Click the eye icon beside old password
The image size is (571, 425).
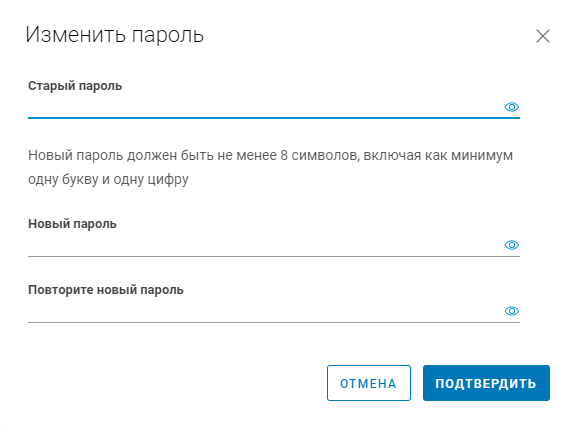(x=512, y=107)
